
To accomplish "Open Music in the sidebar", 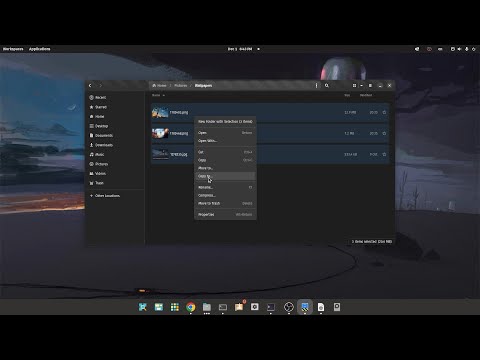I will click(x=97, y=154).
